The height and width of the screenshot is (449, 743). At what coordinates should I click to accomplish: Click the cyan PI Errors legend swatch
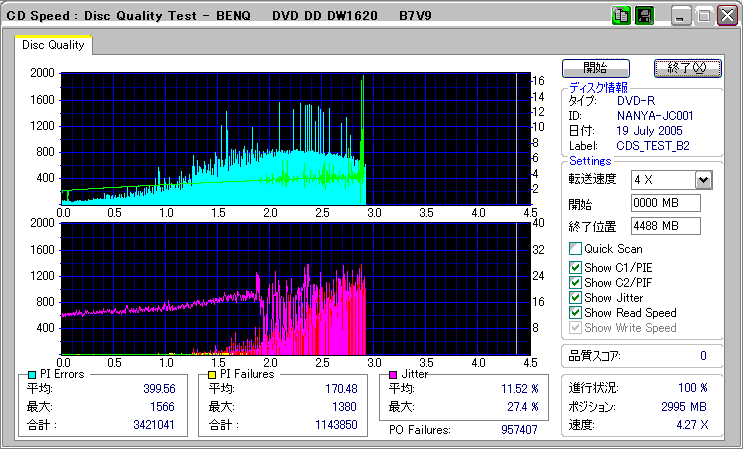[32, 374]
